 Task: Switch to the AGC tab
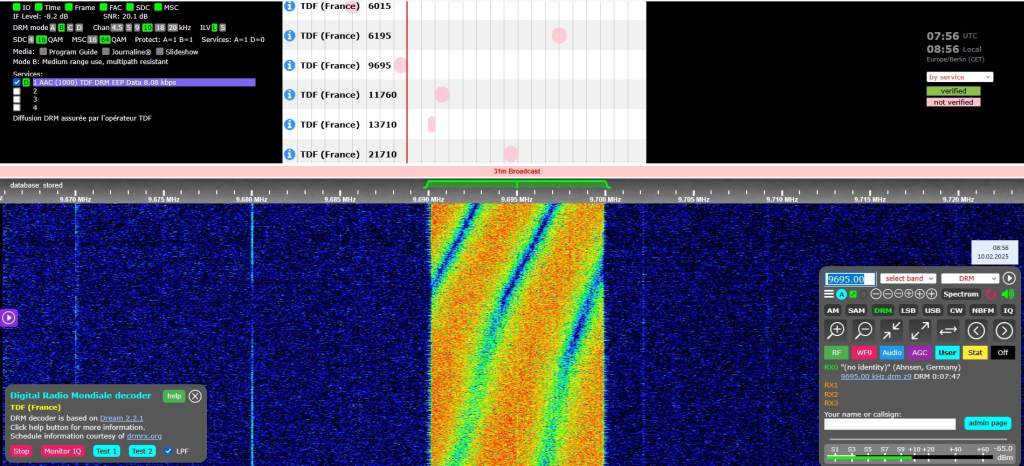pyautogui.click(x=919, y=353)
